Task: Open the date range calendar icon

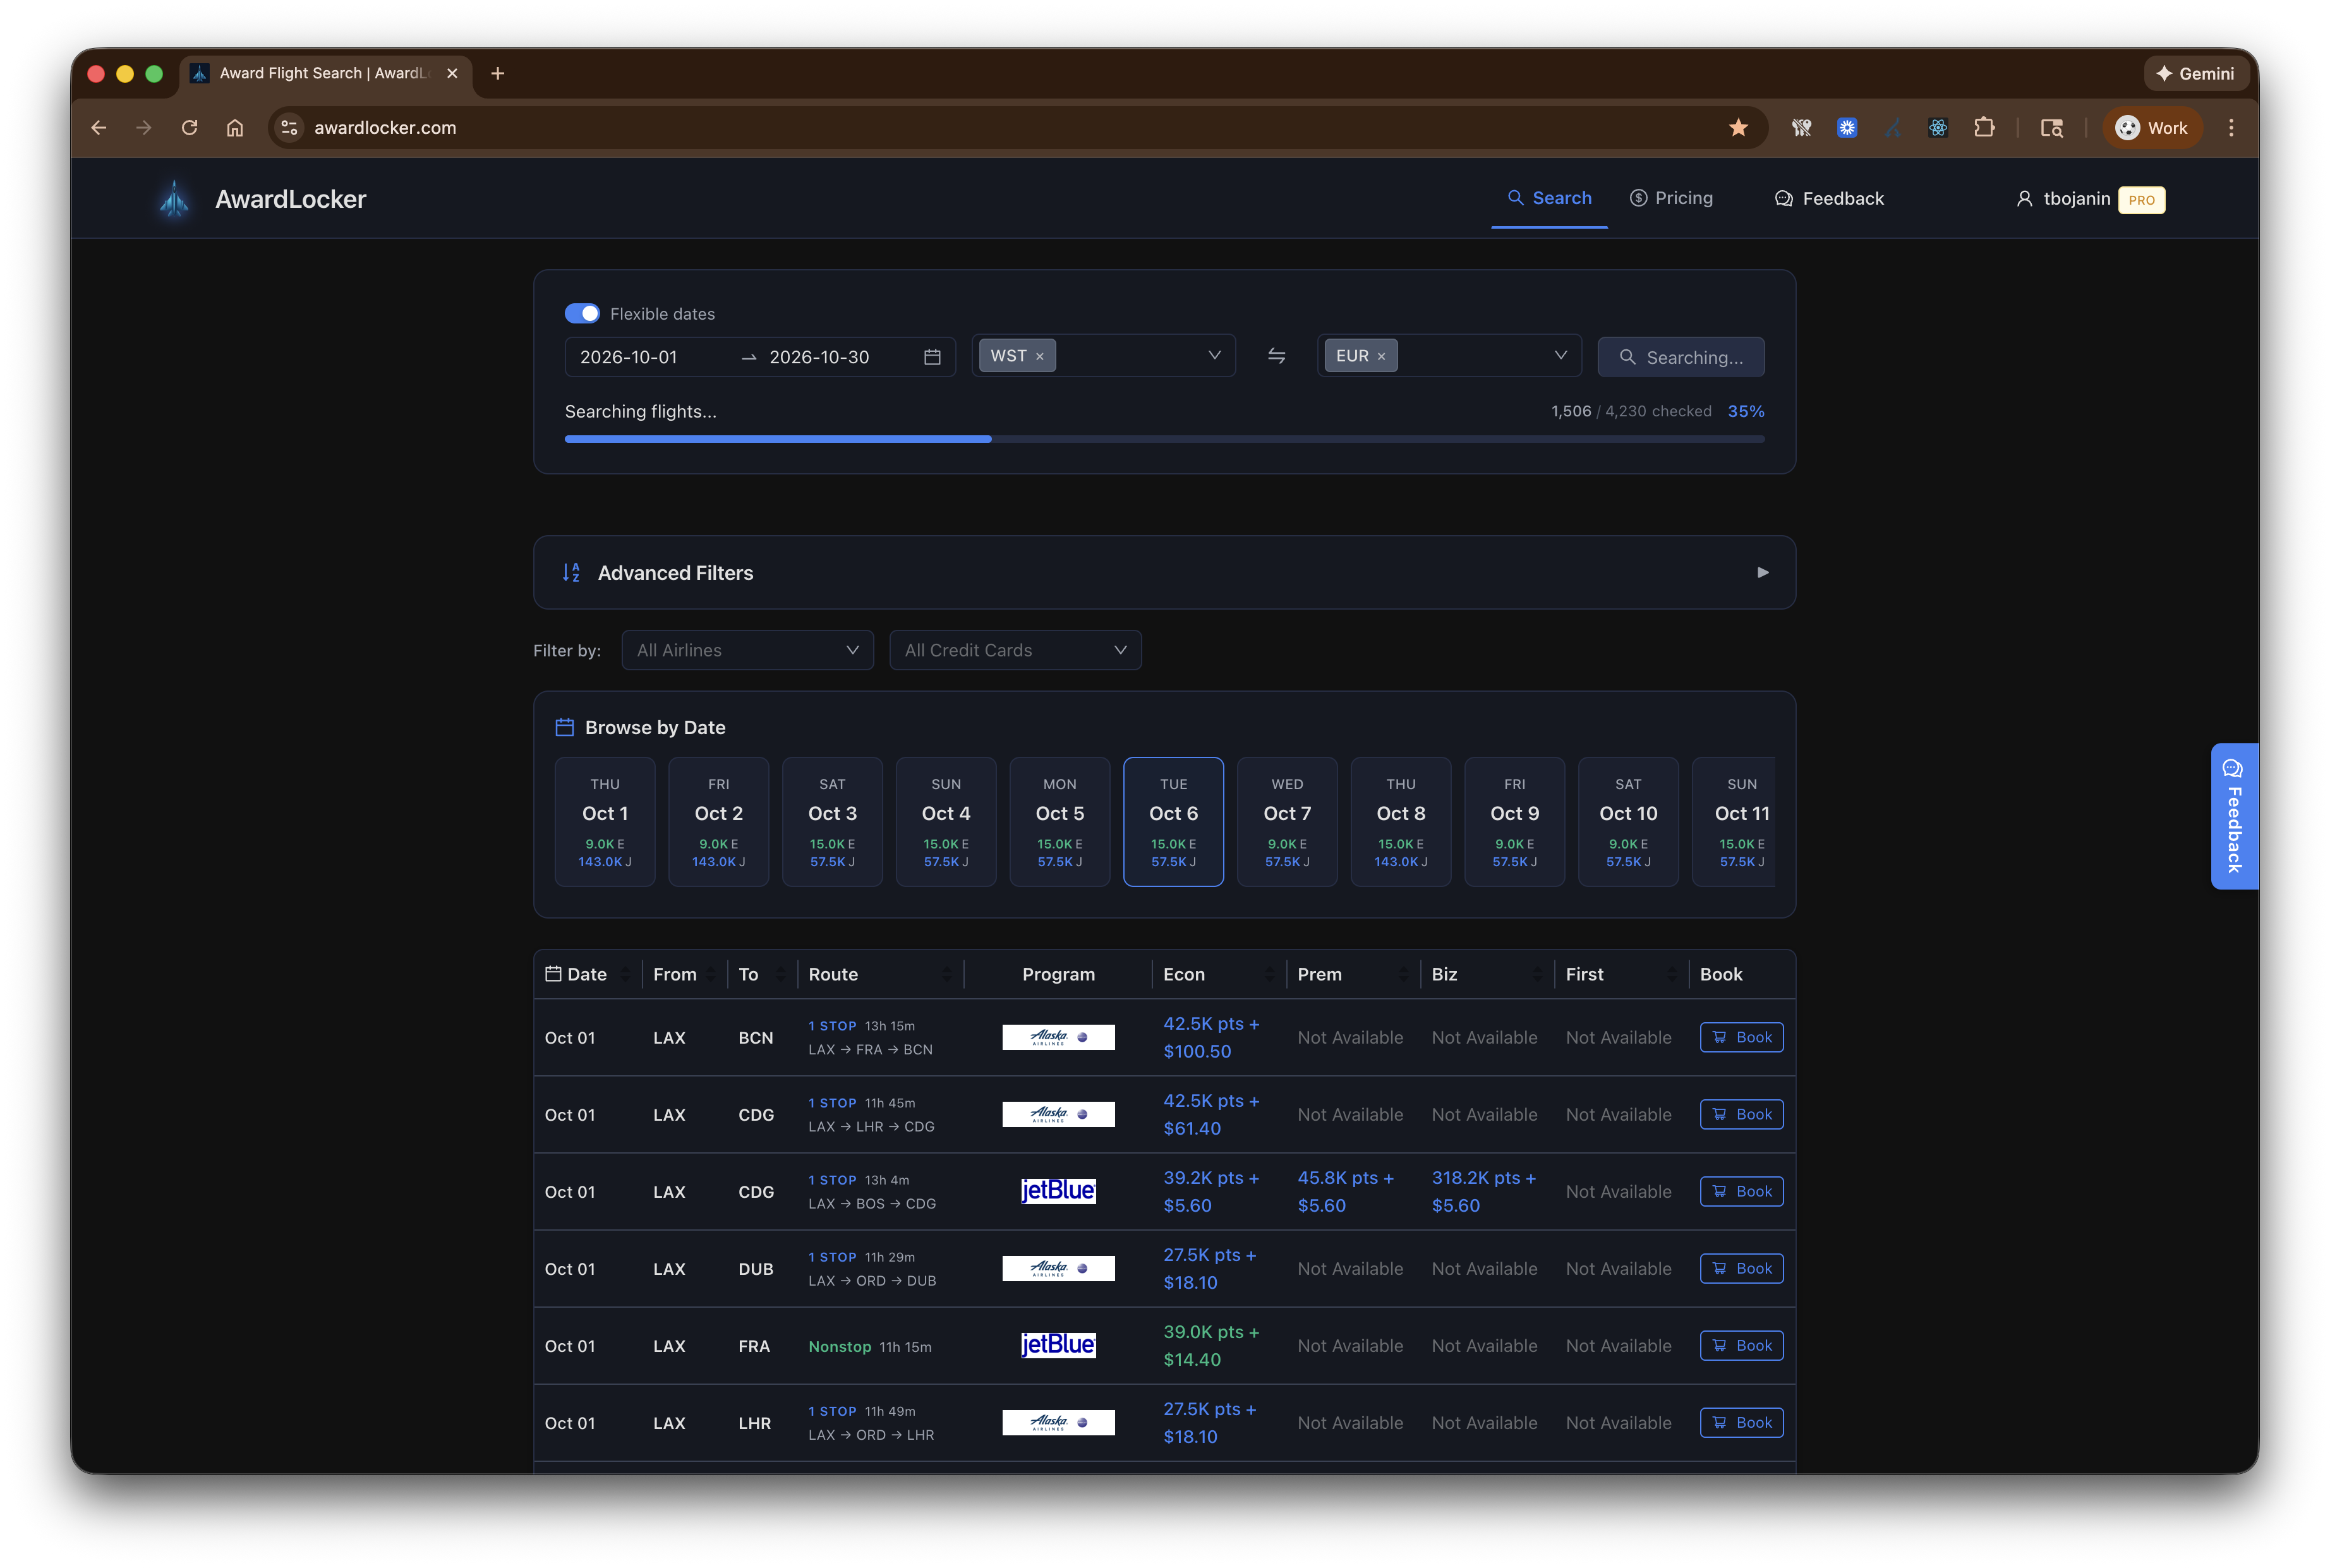Action: point(932,357)
